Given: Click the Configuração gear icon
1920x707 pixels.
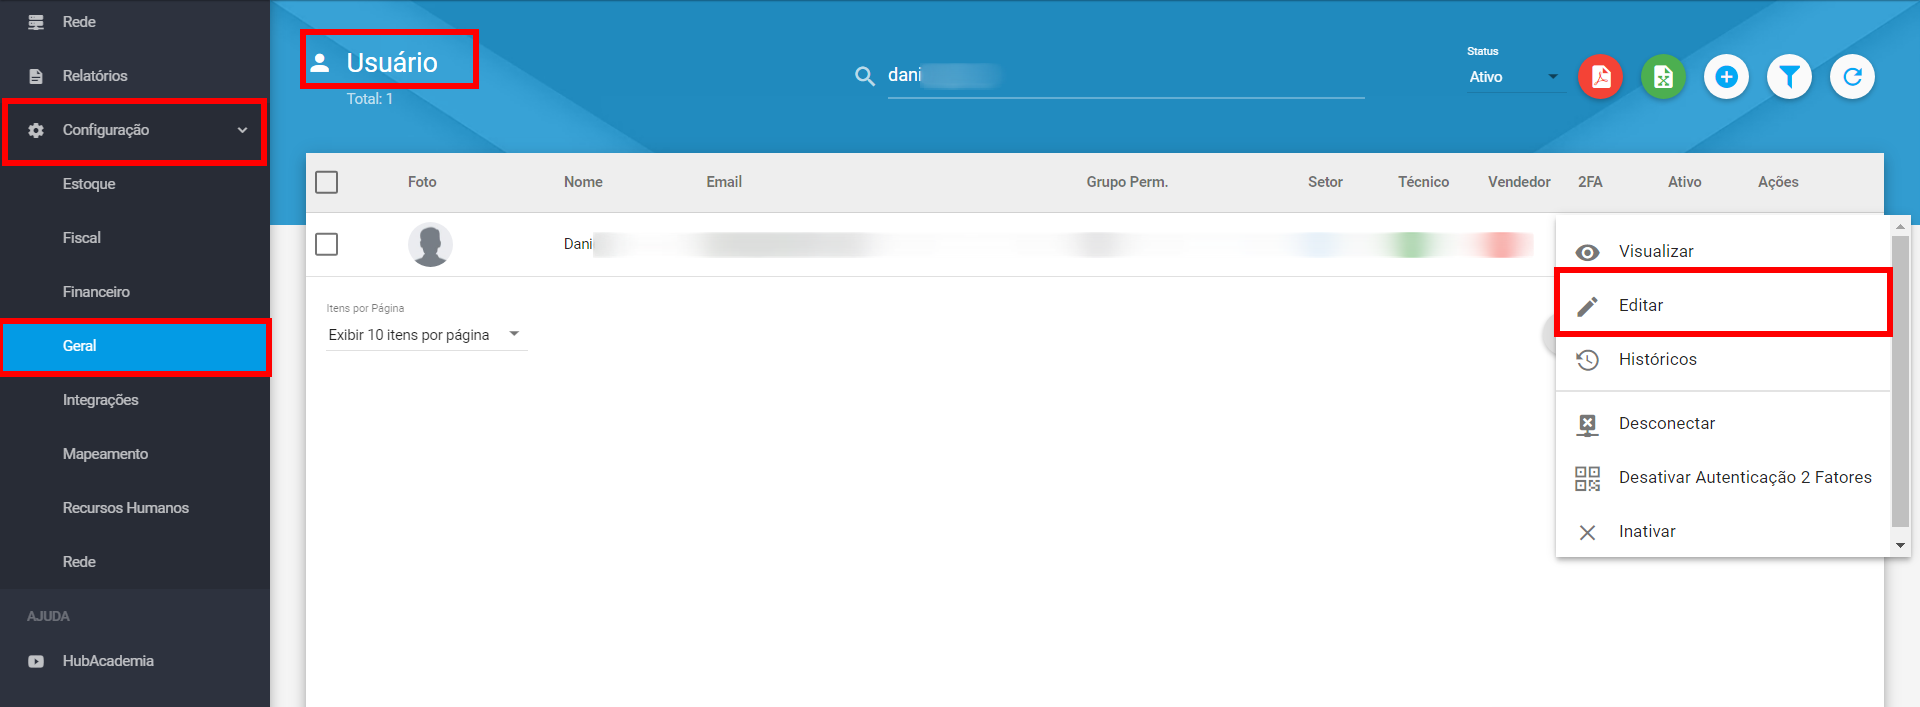Looking at the screenshot, I should [36, 130].
